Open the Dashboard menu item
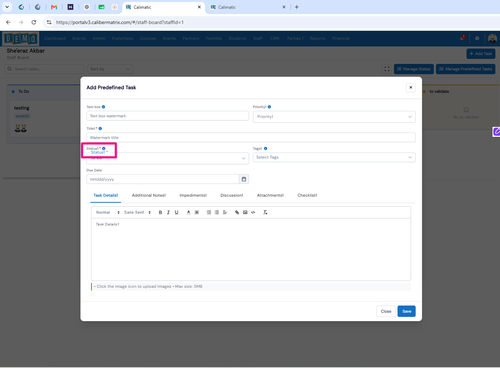500x368 pixels. 55,38
